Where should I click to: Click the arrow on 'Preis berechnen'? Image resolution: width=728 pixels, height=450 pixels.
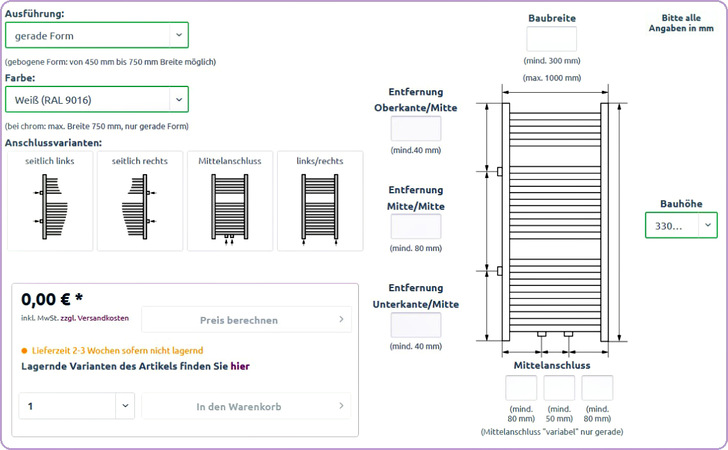(341, 320)
